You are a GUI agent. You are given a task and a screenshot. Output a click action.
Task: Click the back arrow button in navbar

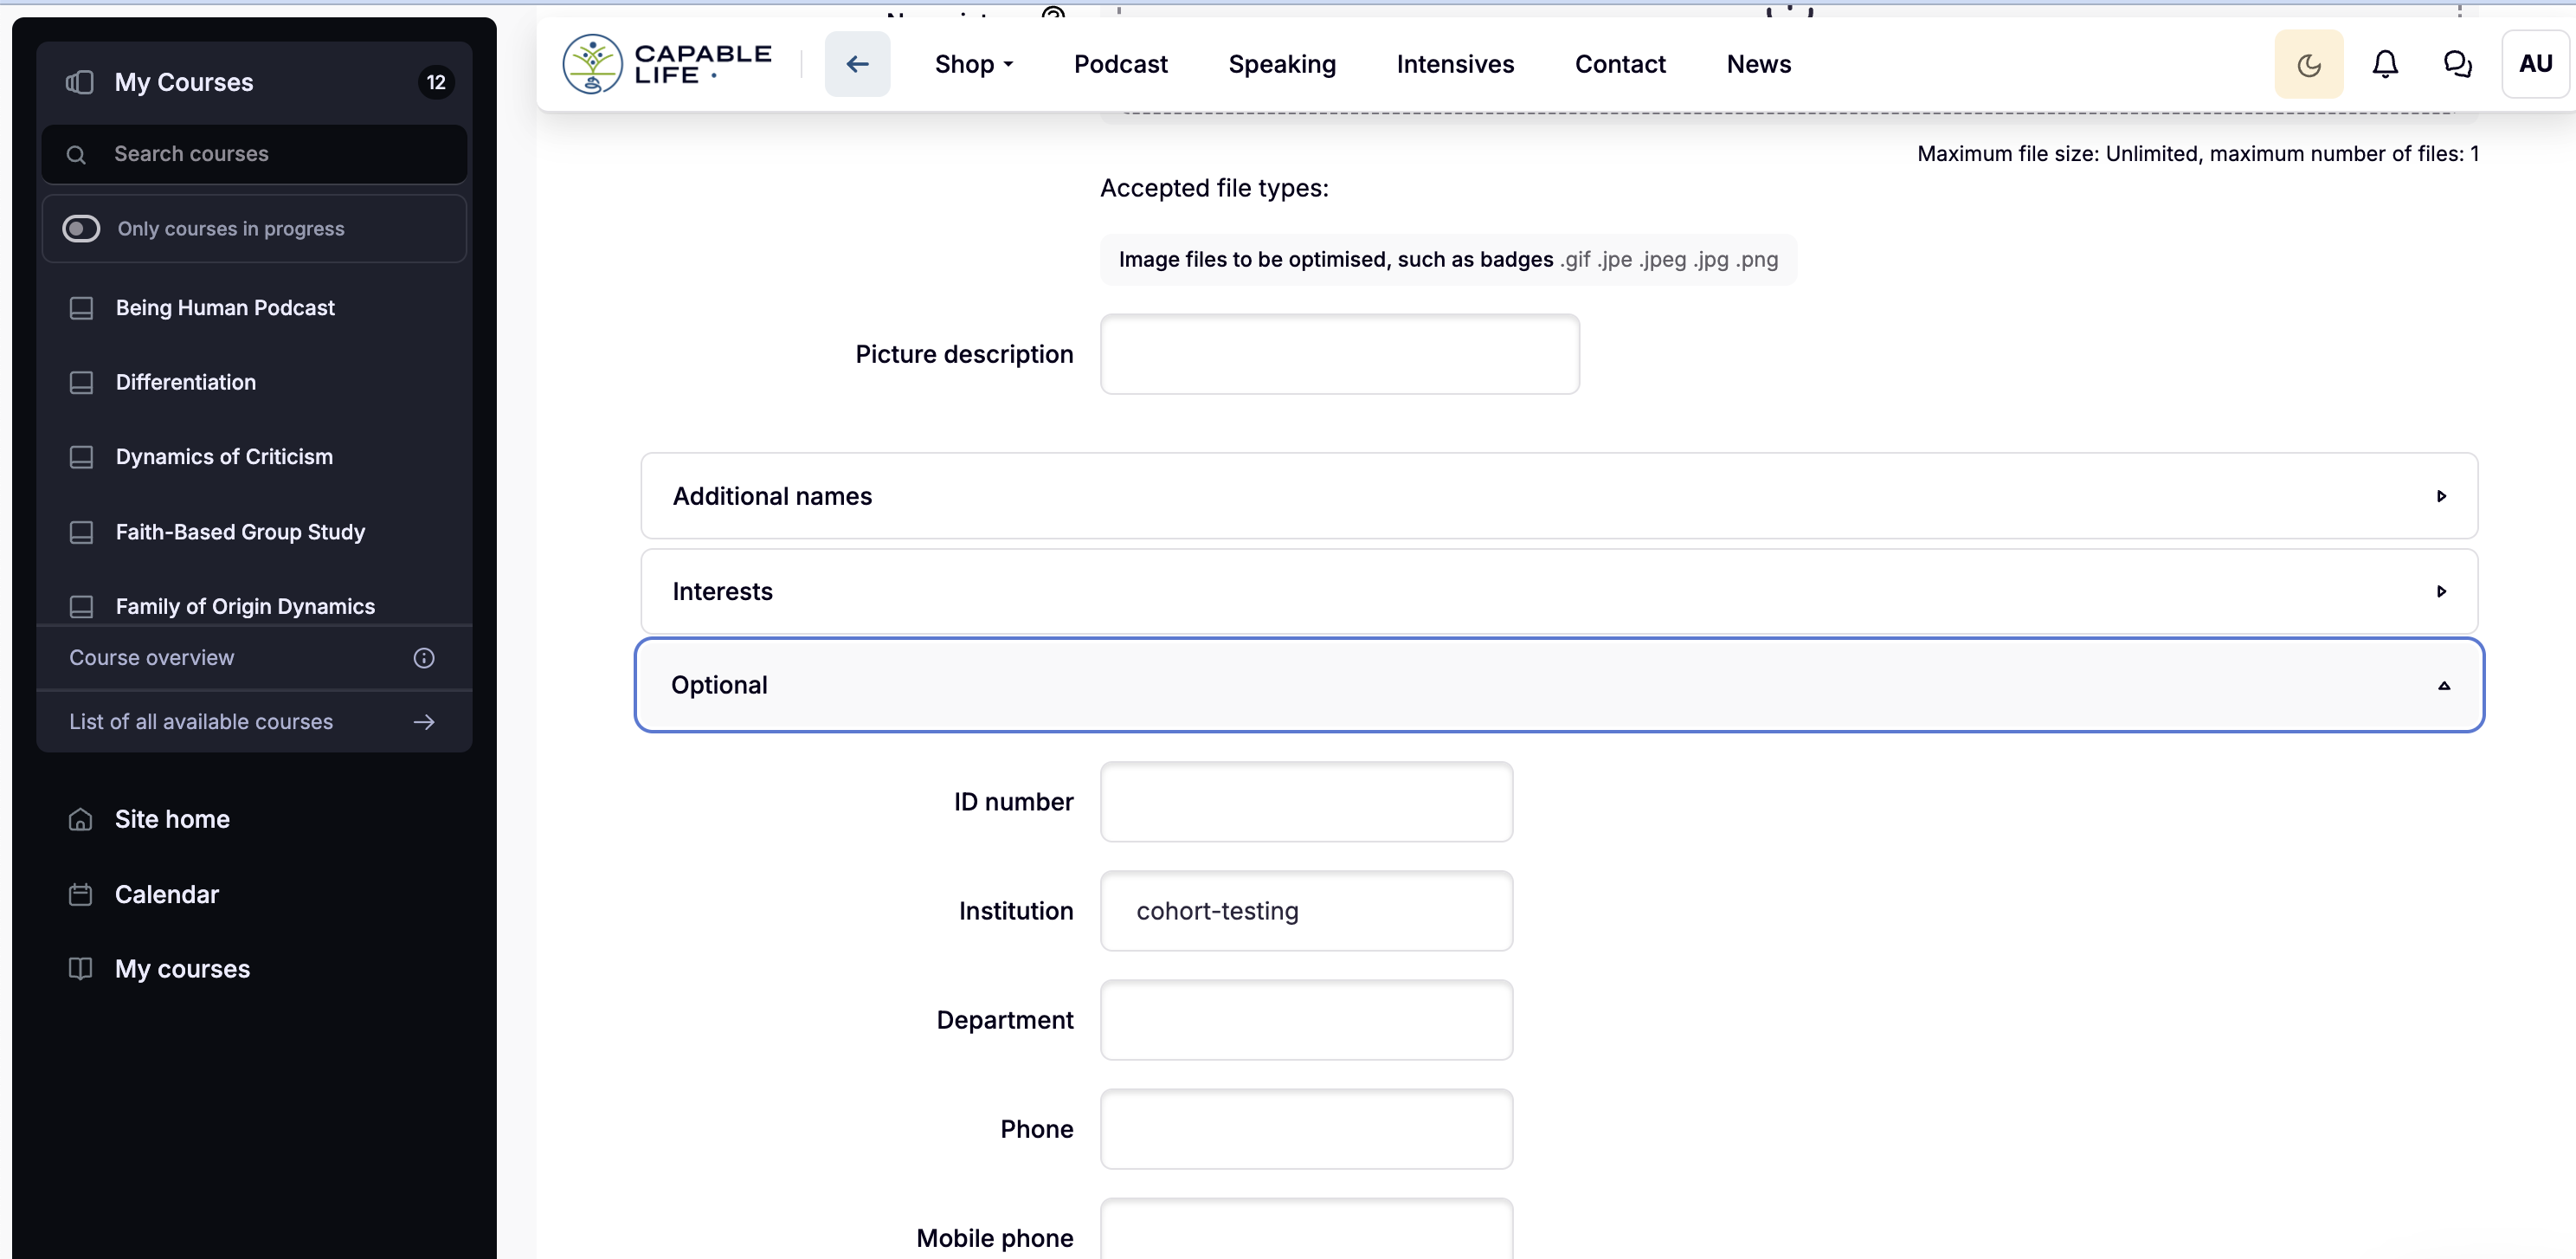tap(857, 64)
